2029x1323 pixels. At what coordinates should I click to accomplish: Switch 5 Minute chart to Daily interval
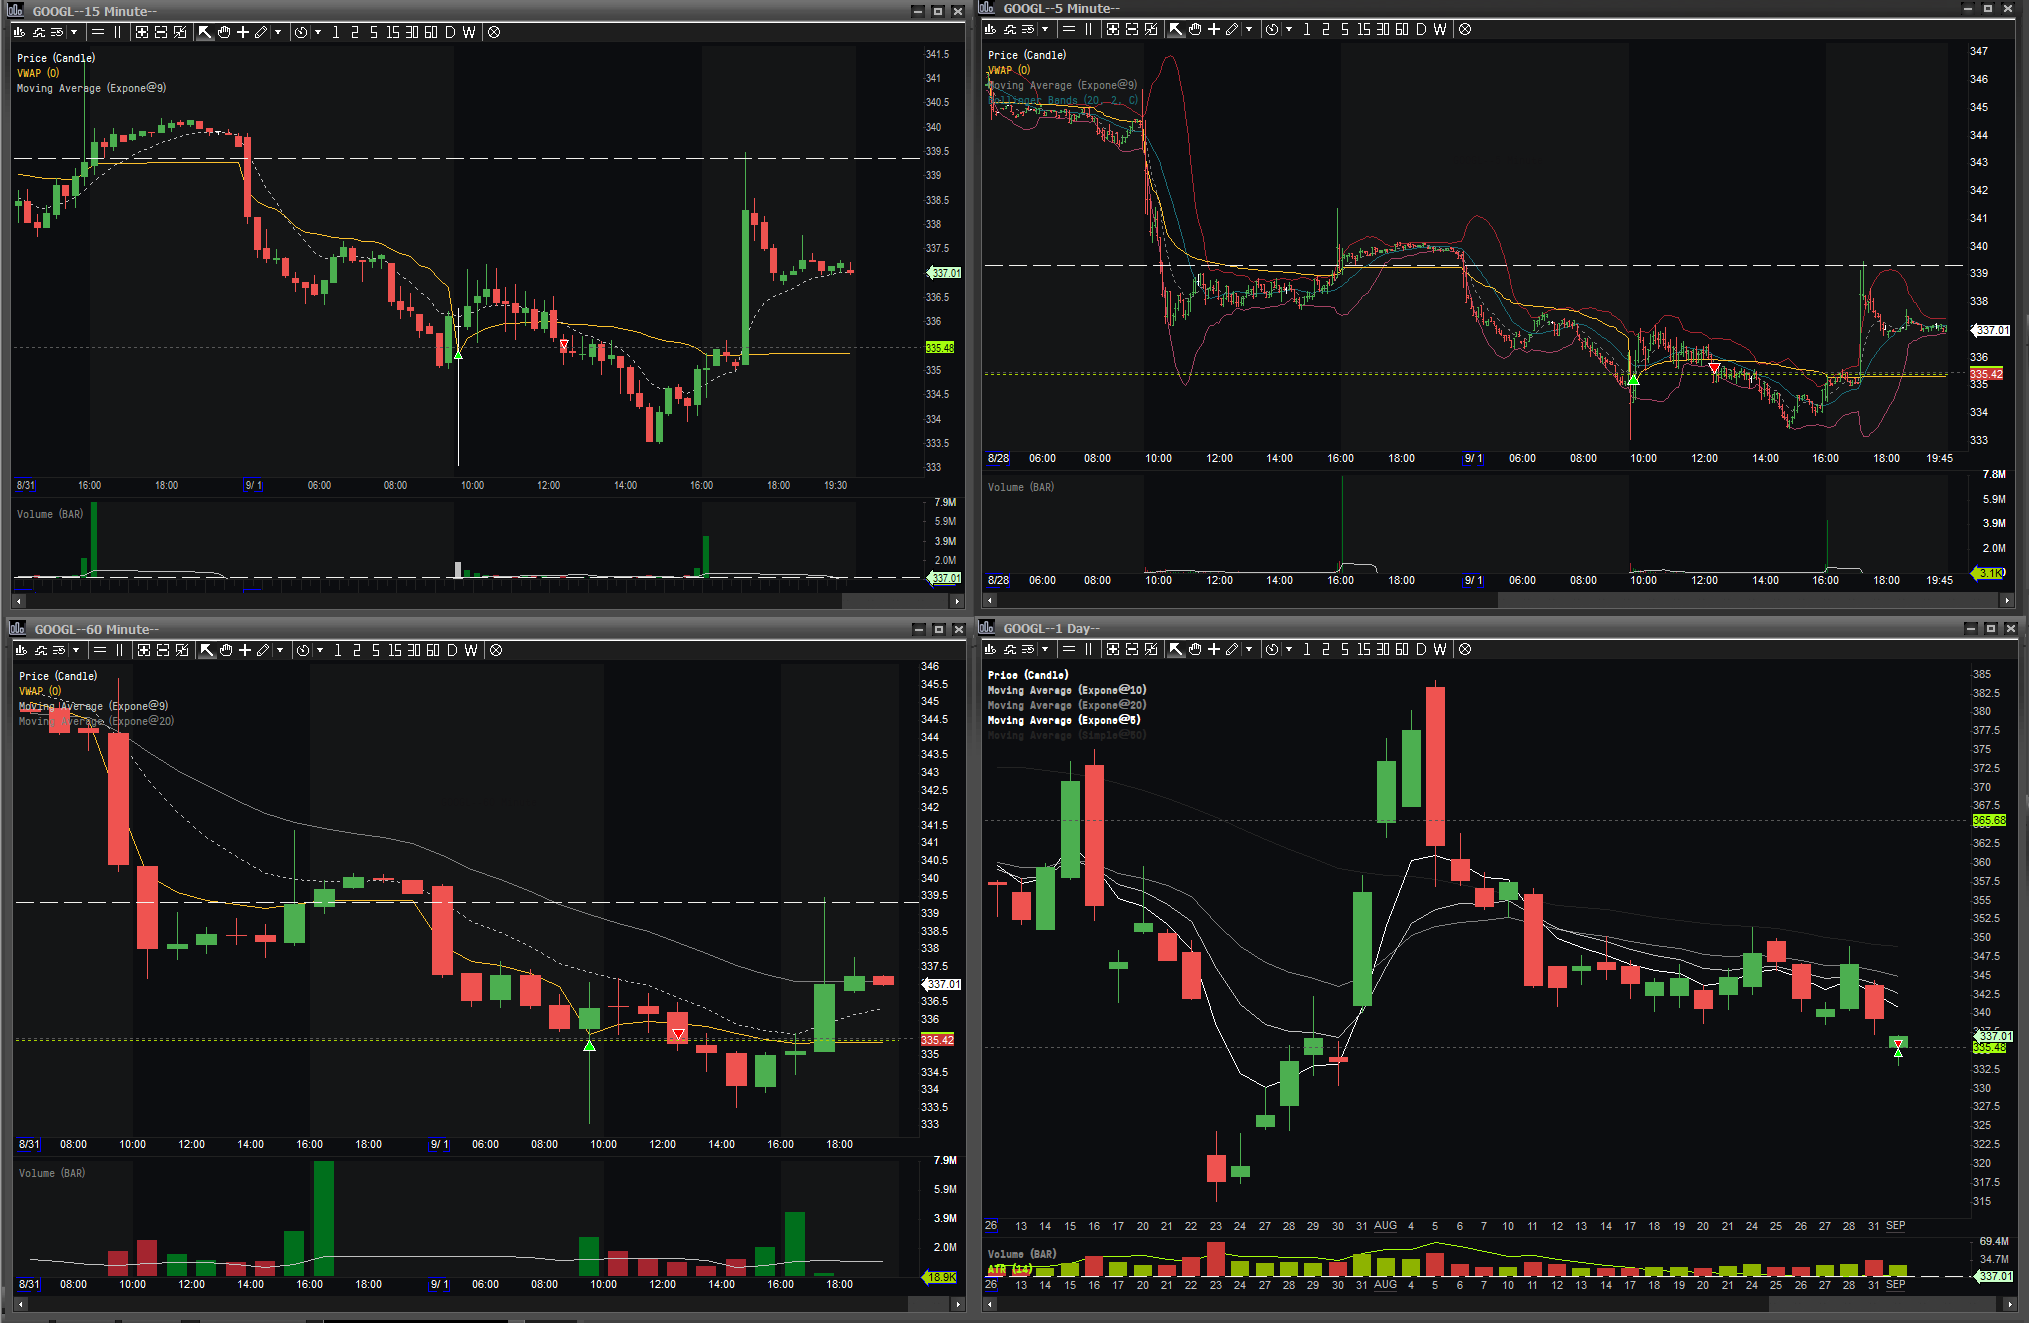1421,29
